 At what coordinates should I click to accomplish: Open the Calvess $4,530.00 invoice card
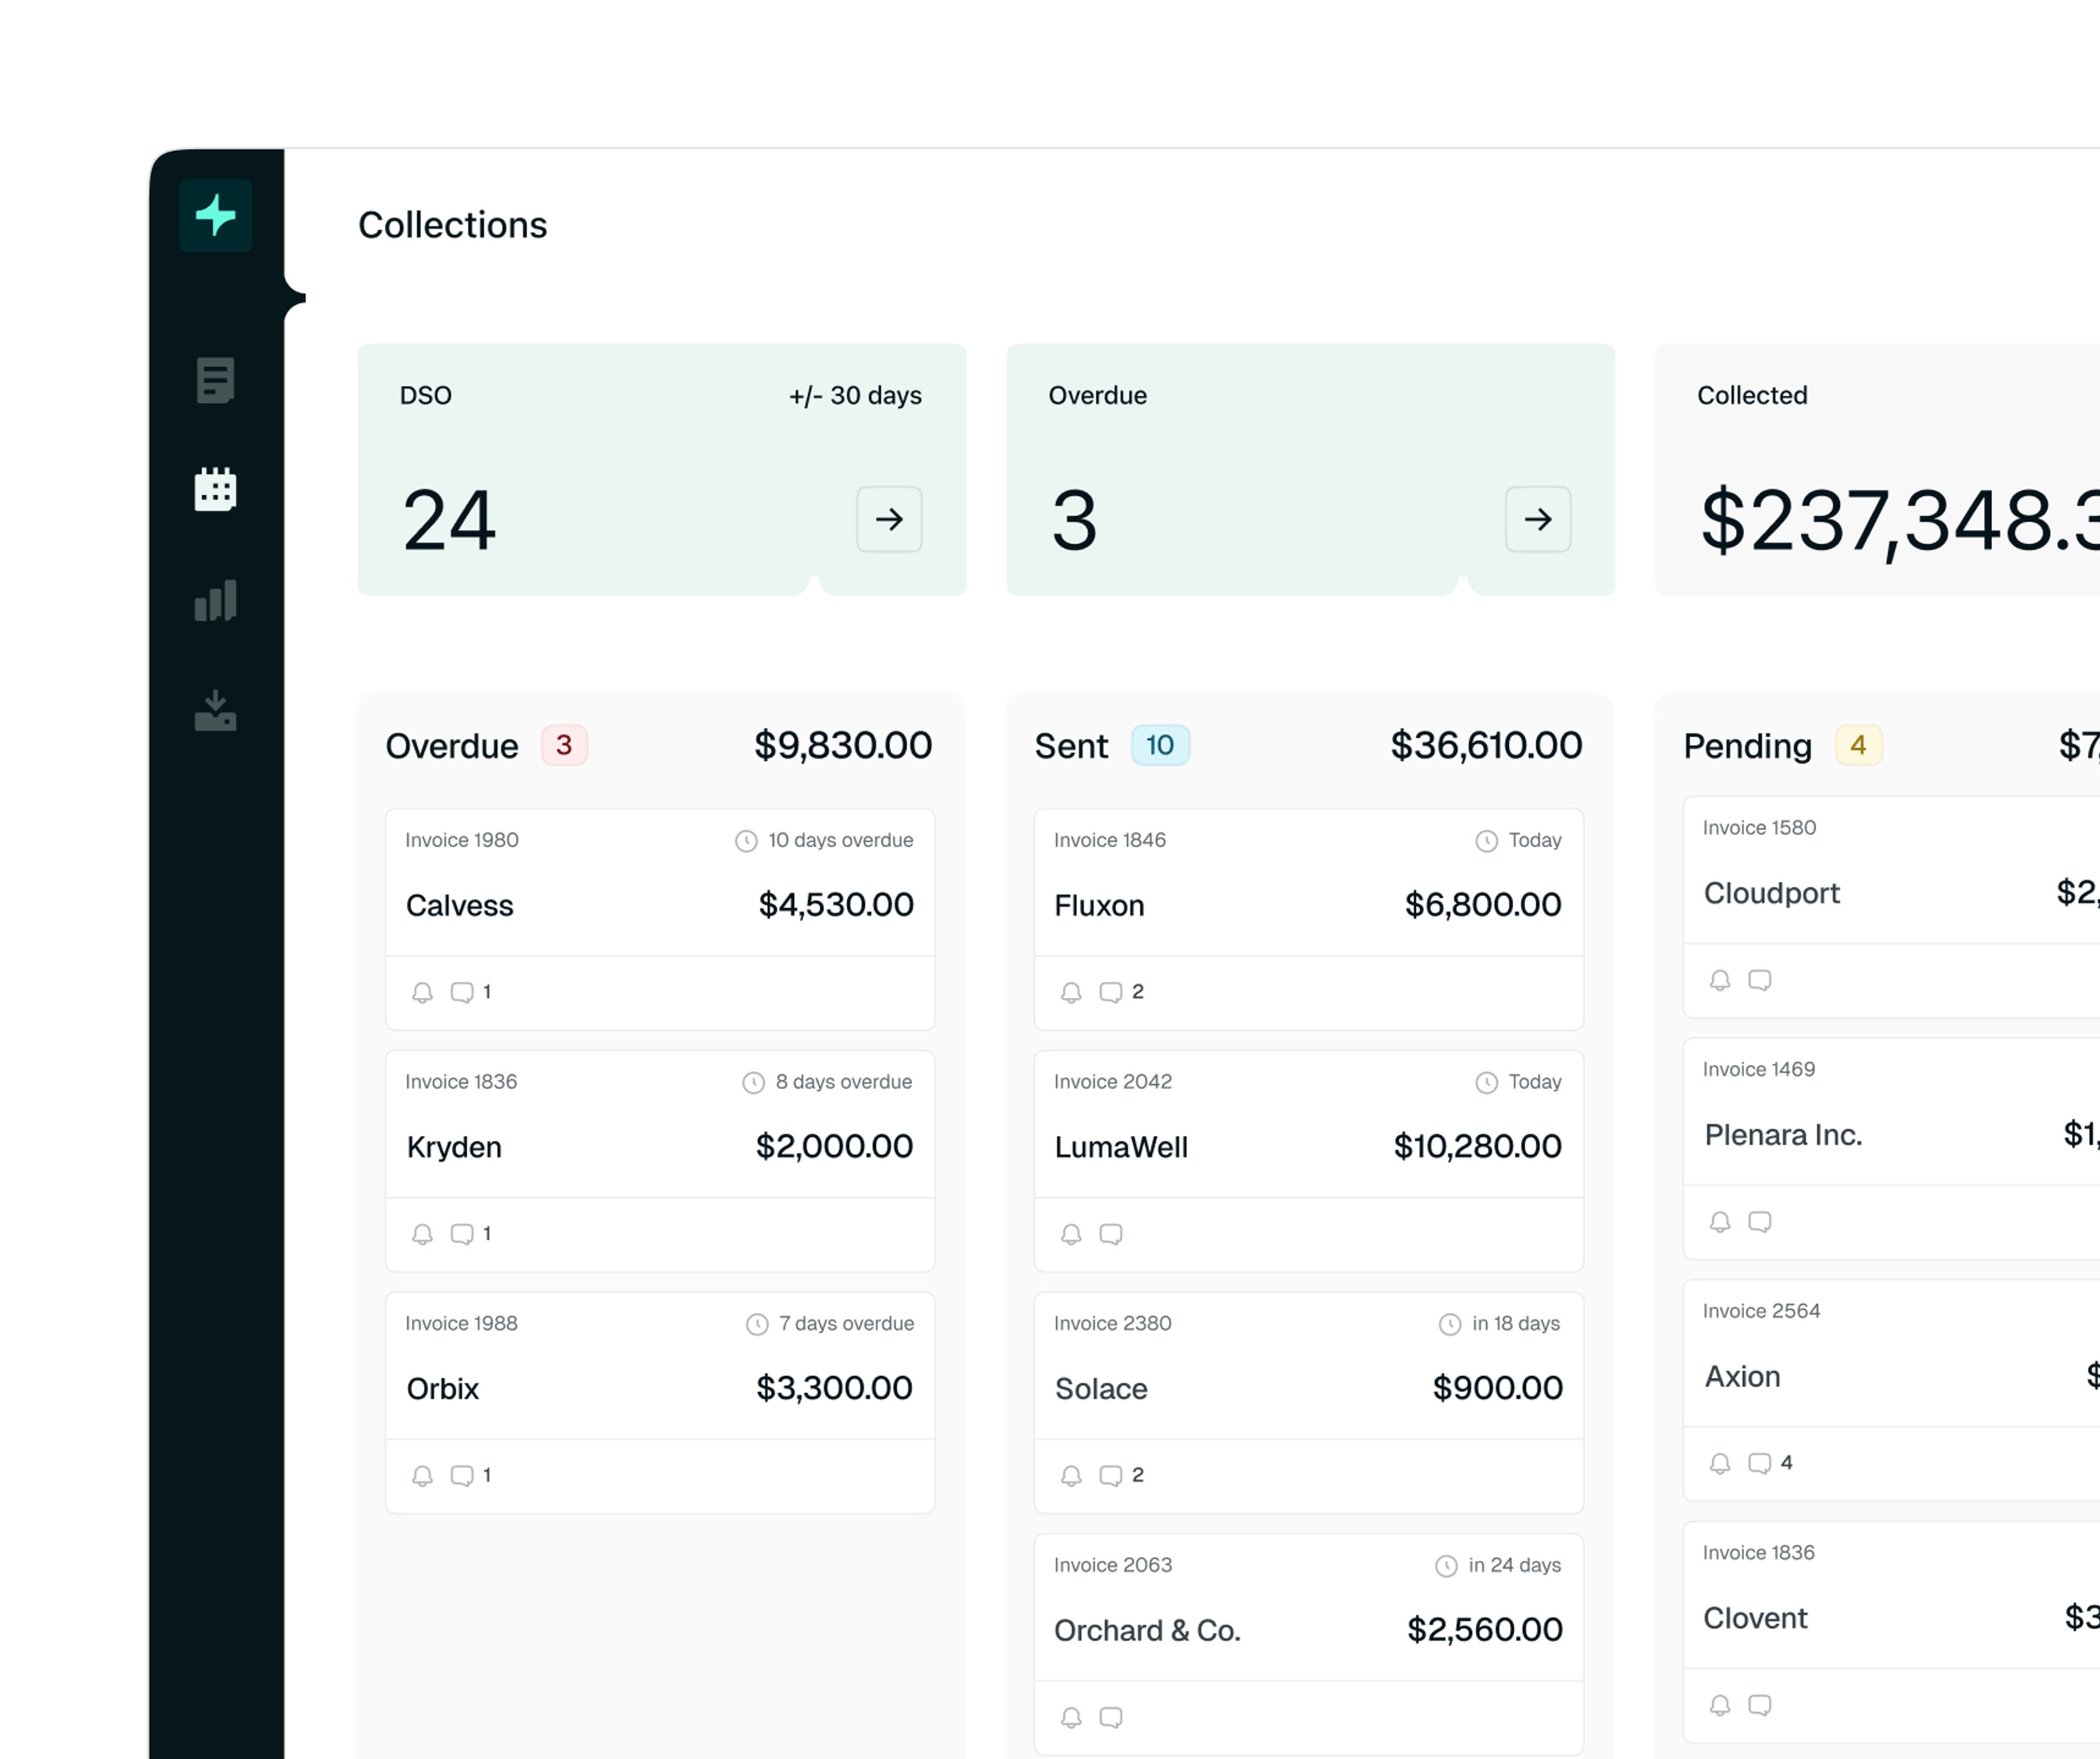point(660,919)
